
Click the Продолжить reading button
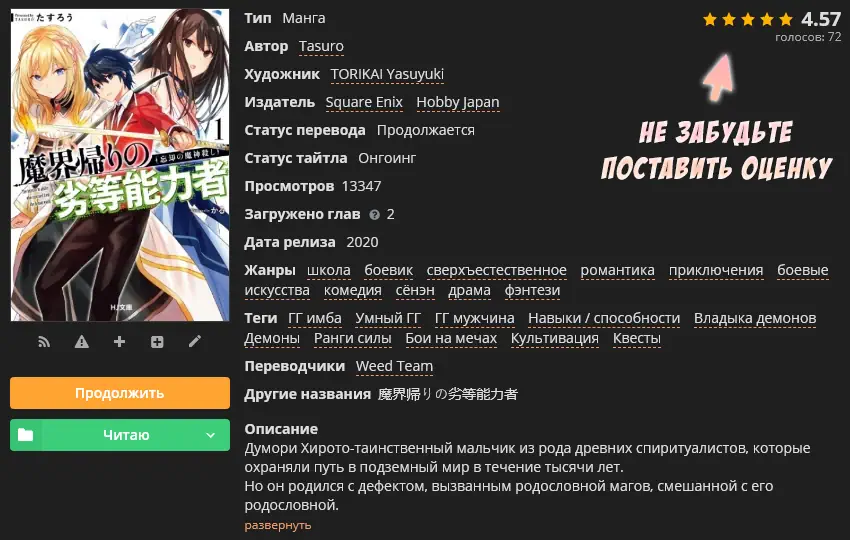coord(120,393)
